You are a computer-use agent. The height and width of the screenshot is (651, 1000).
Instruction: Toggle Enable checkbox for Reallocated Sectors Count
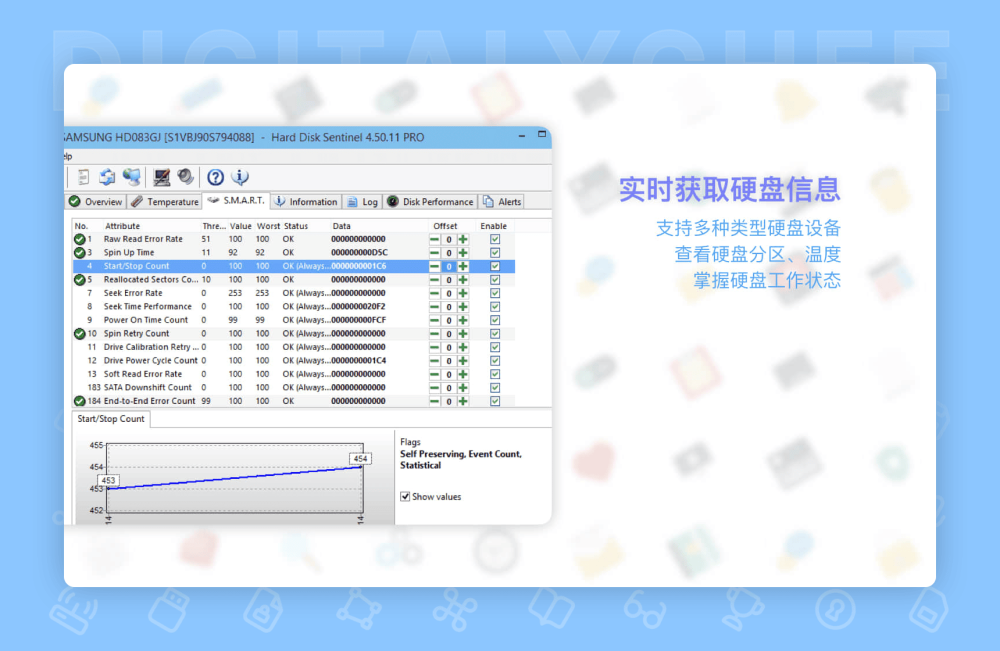coord(495,280)
